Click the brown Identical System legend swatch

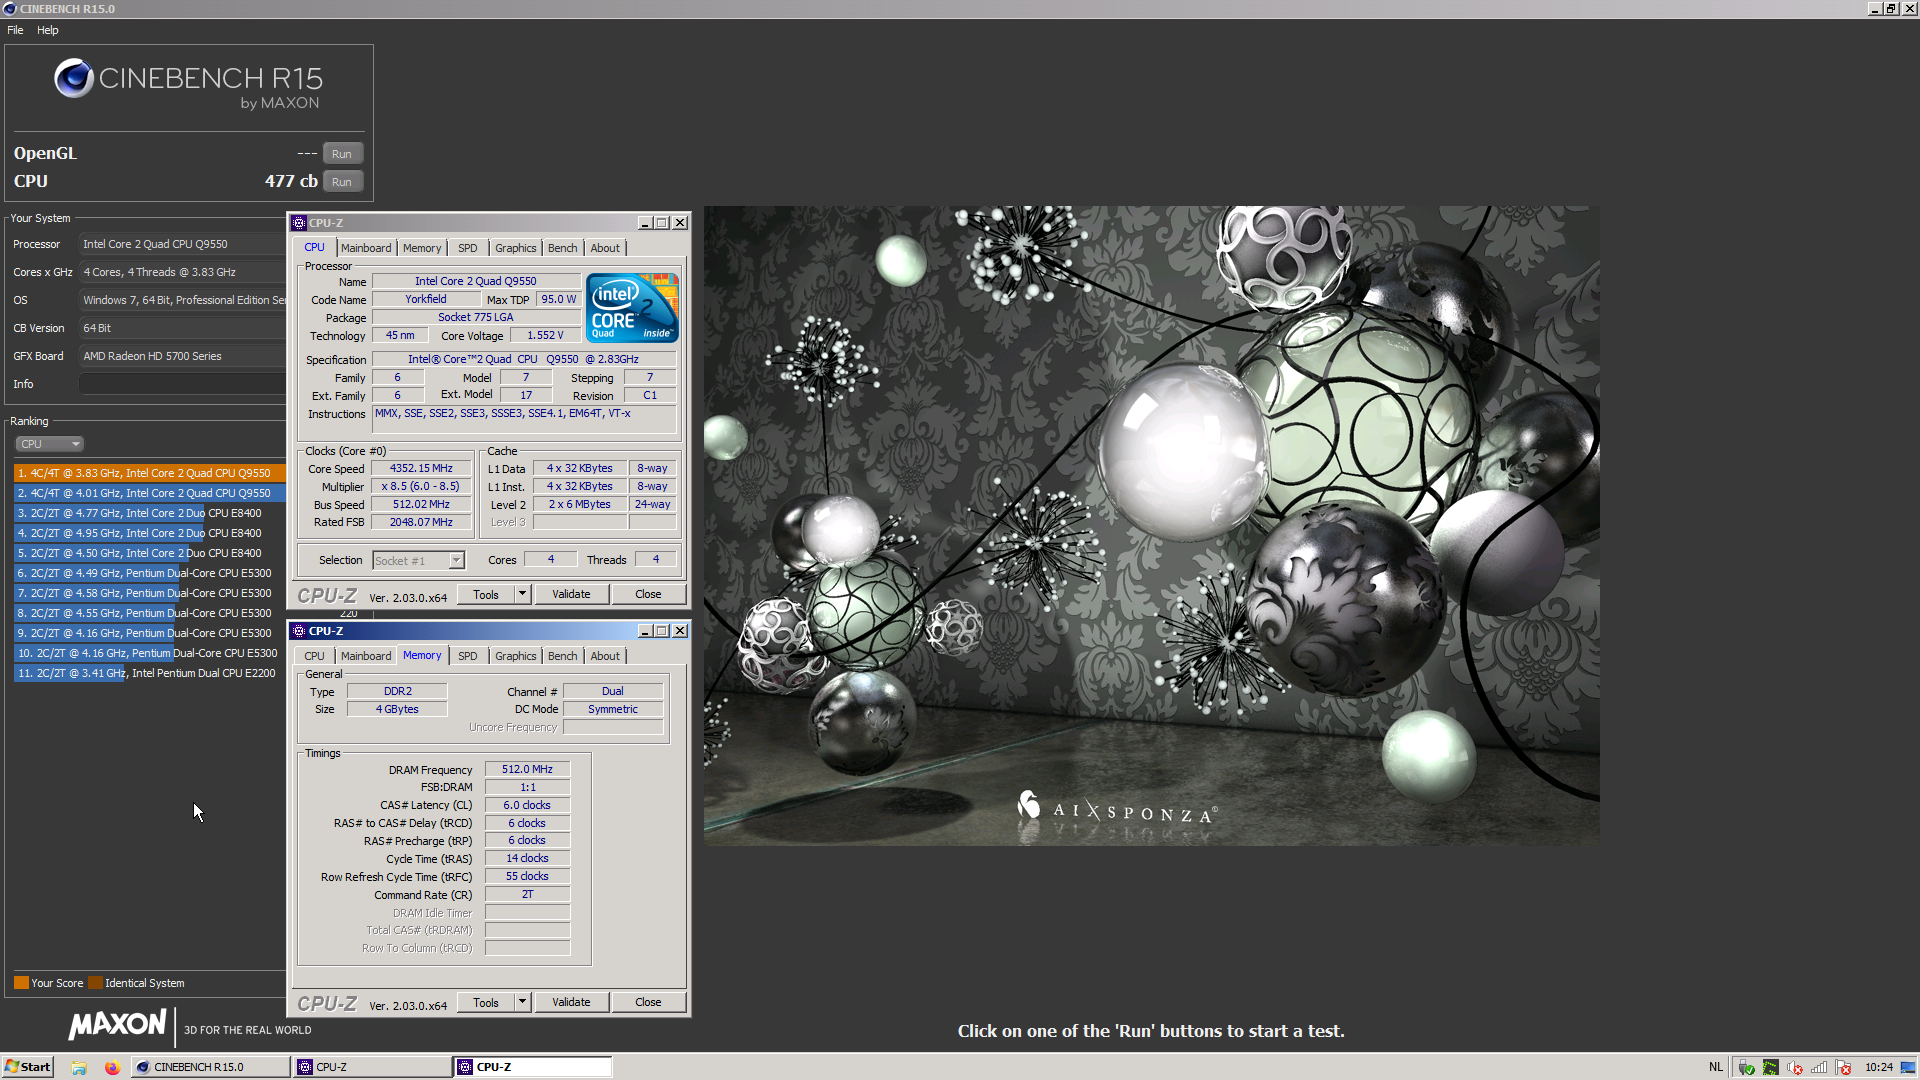pyautogui.click(x=95, y=983)
